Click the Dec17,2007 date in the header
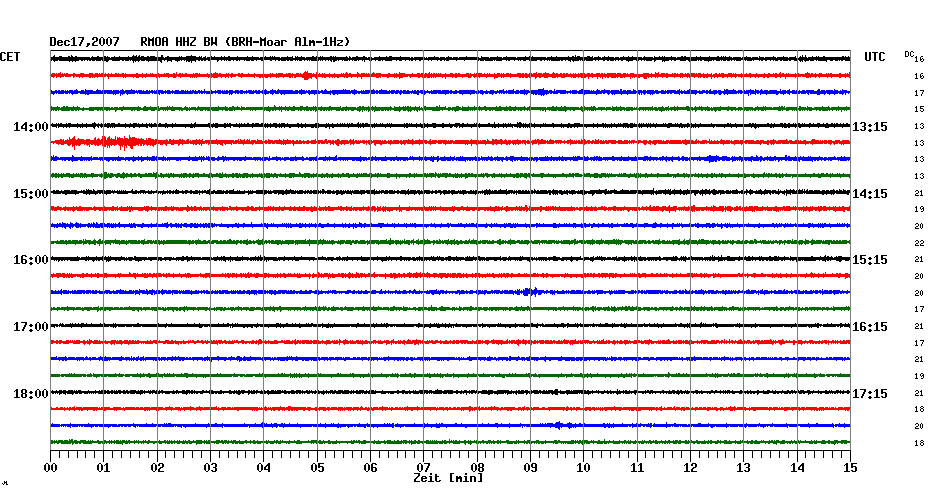This screenshot has width=930, height=494. click(x=85, y=42)
